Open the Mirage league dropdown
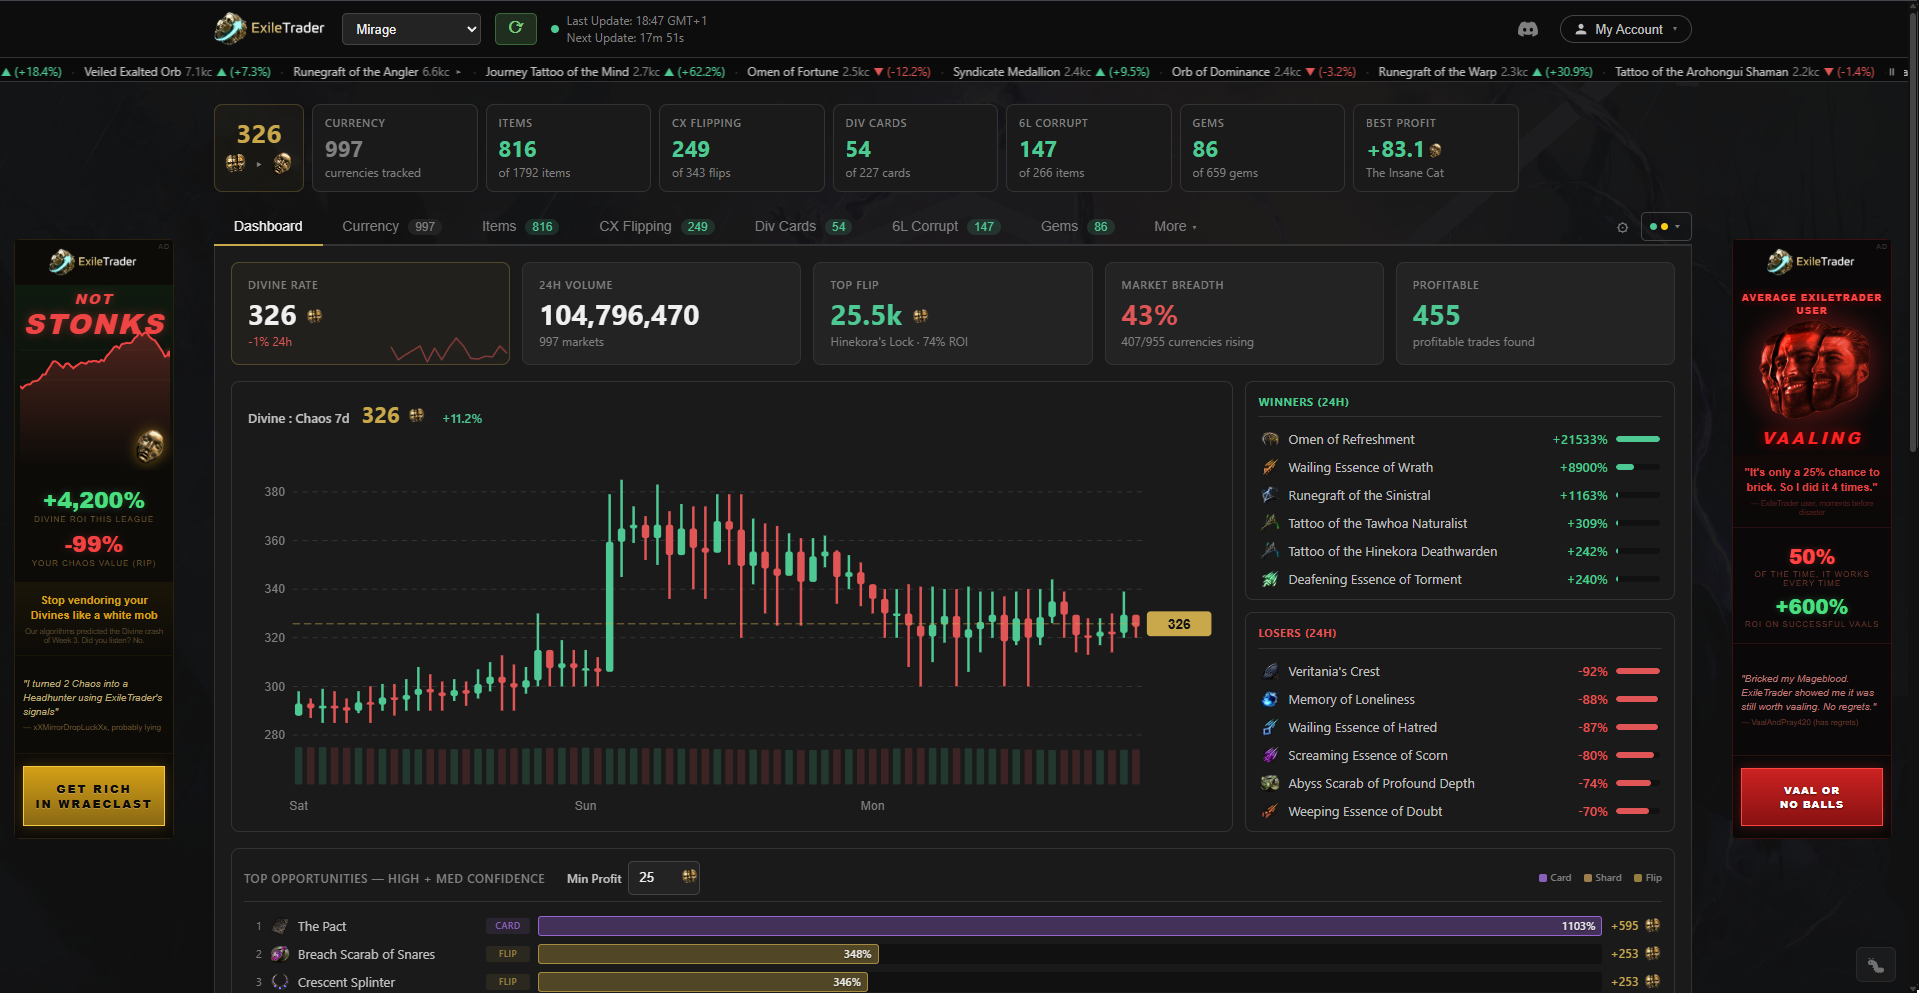This screenshot has width=1919, height=993. point(411,28)
